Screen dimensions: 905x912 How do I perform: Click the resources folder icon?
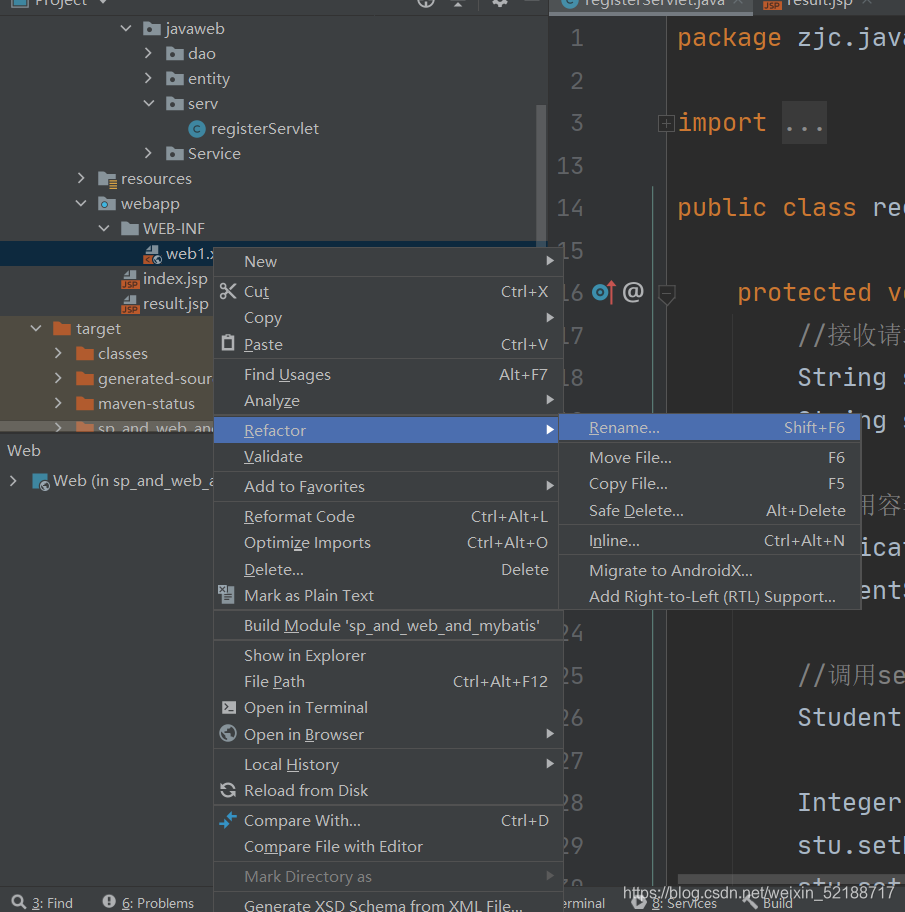[108, 179]
